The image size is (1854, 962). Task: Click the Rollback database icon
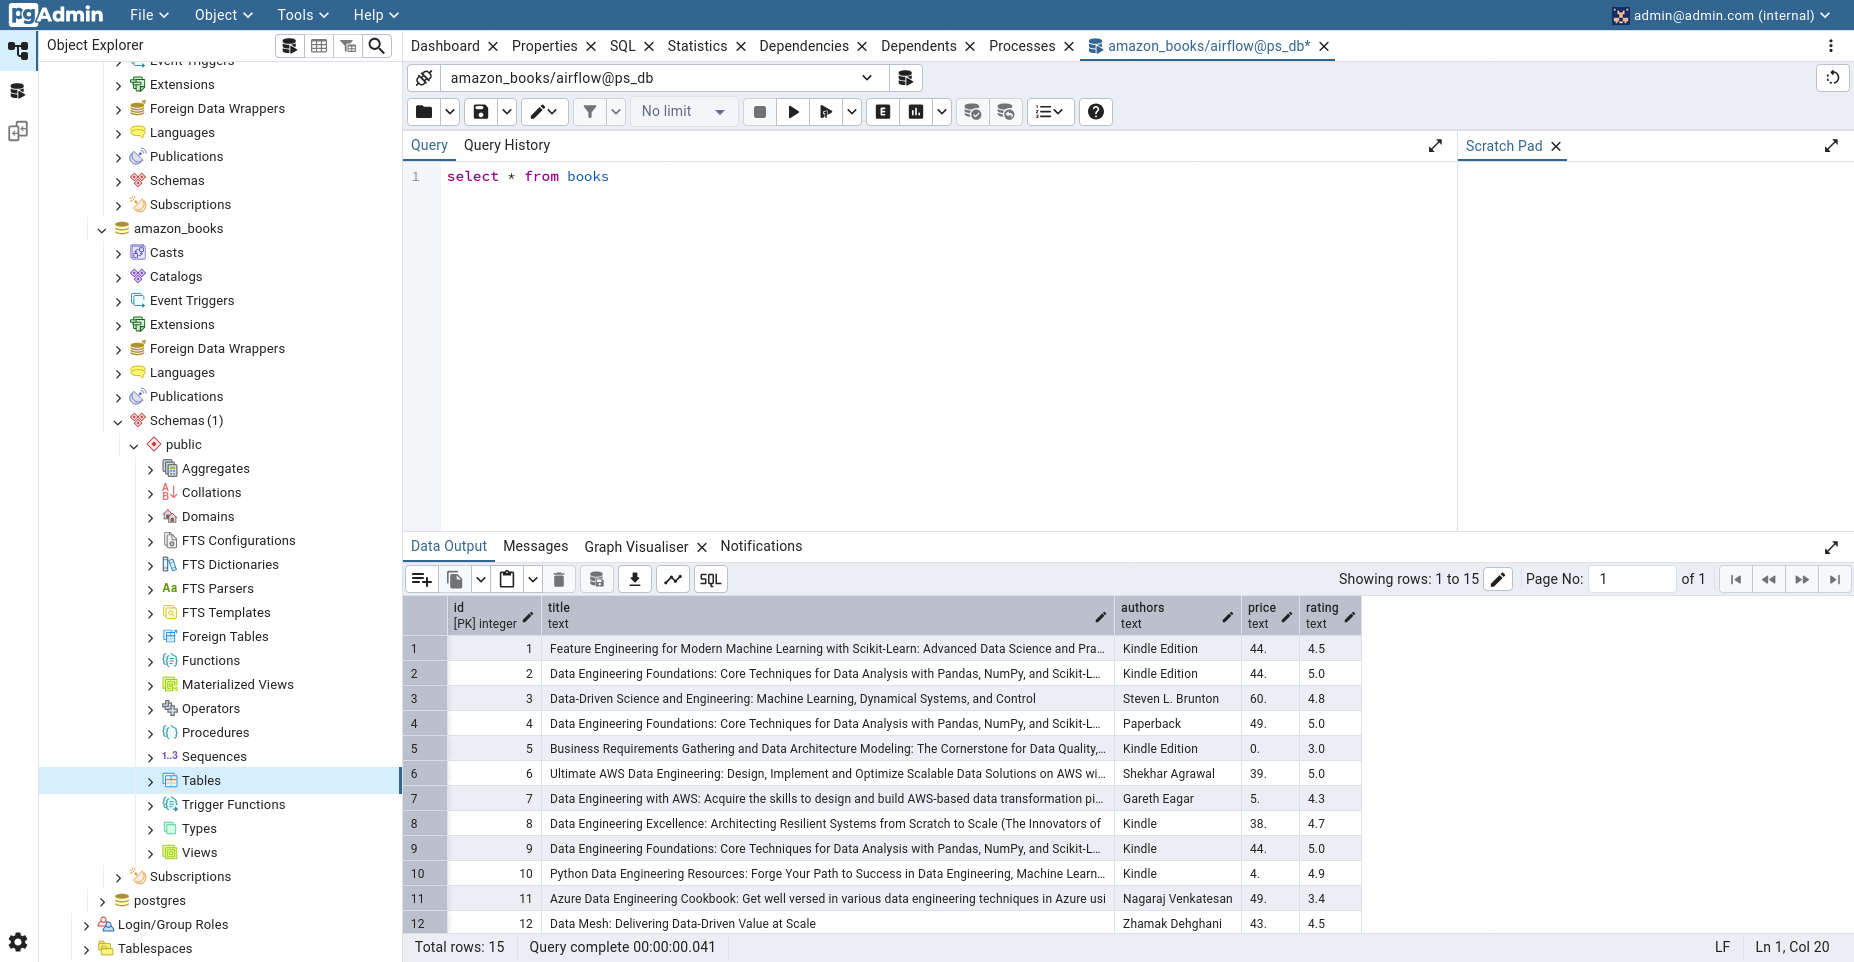pyautogui.click(x=1006, y=112)
